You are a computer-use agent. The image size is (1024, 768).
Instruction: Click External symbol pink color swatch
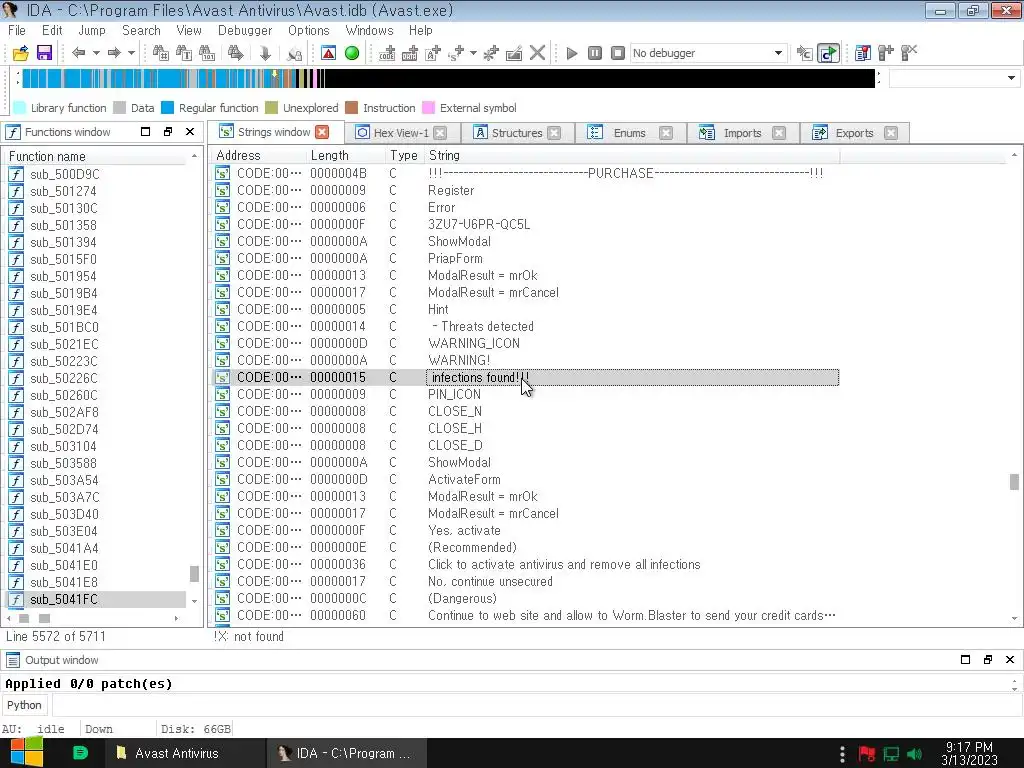428,108
